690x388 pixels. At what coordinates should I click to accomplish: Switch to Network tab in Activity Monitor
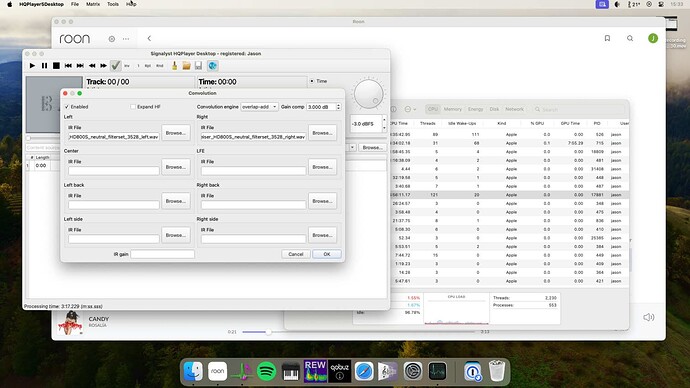514,109
